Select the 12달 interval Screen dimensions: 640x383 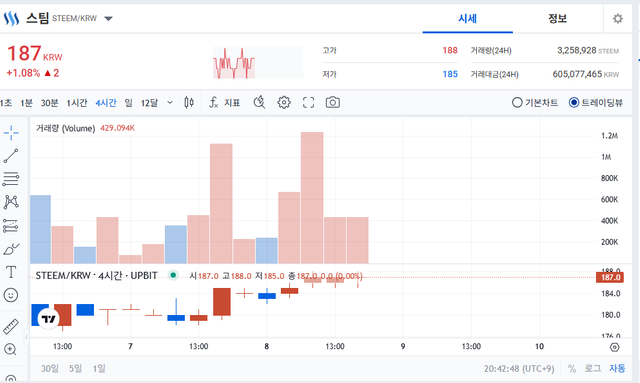click(x=149, y=103)
